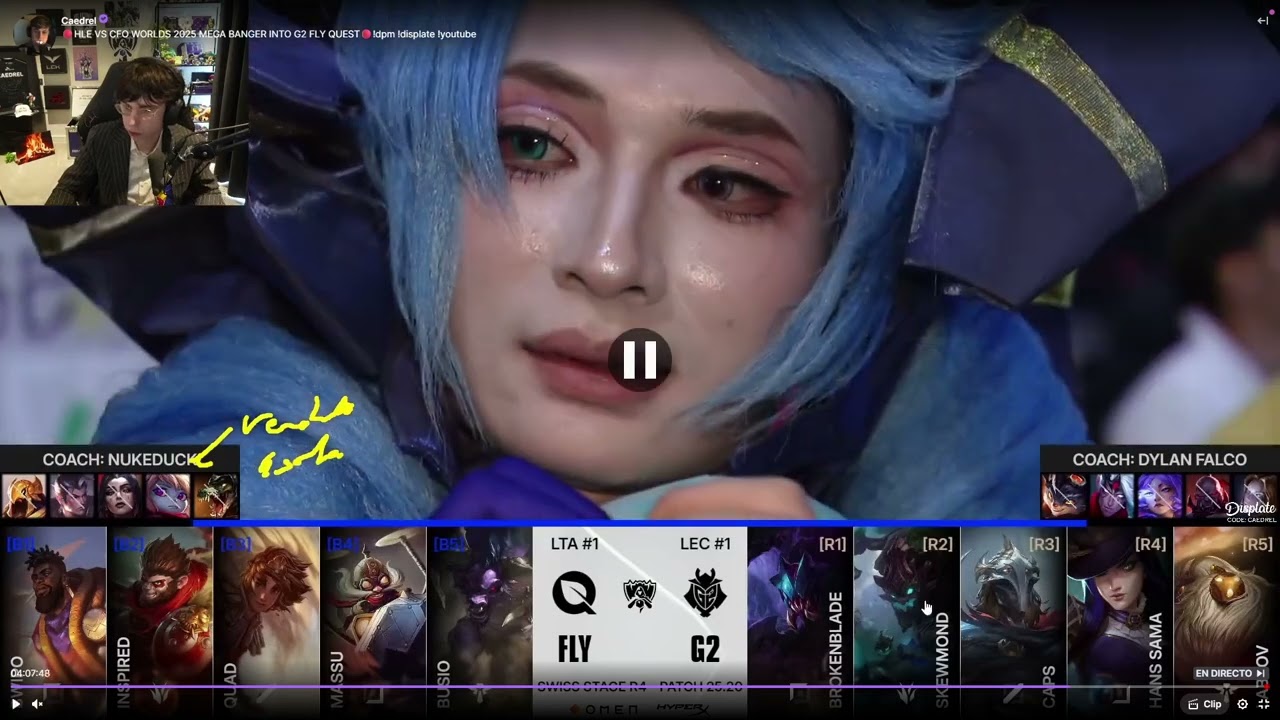Click the large pause overlay in the video center
This screenshot has height=720, width=1280.
point(640,360)
